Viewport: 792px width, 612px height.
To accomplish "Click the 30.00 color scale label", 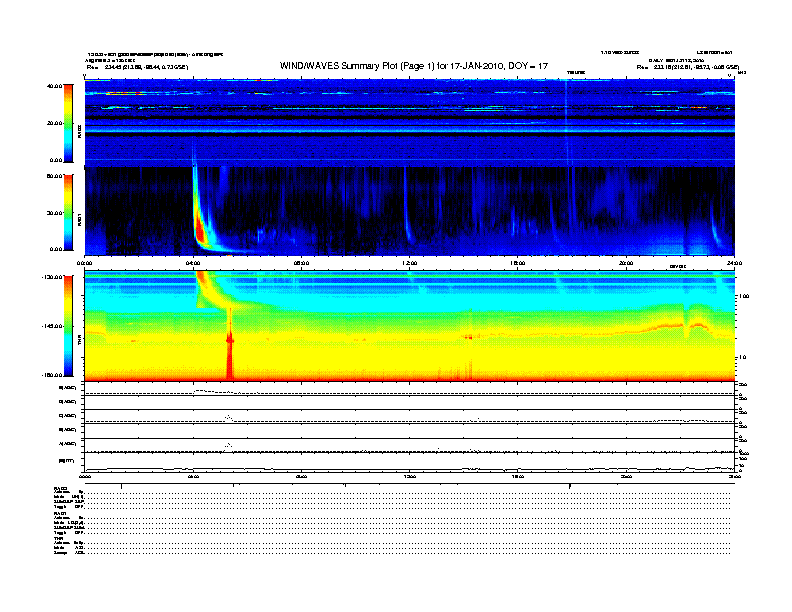I will [54, 213].
